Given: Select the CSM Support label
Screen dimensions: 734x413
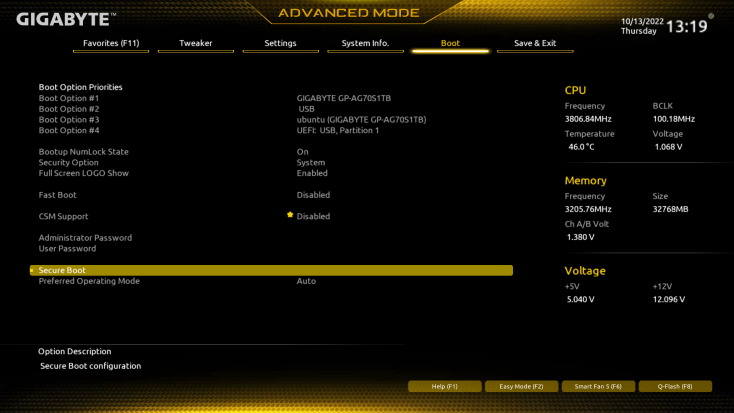Looking at the screenshot, I should 63,216.
